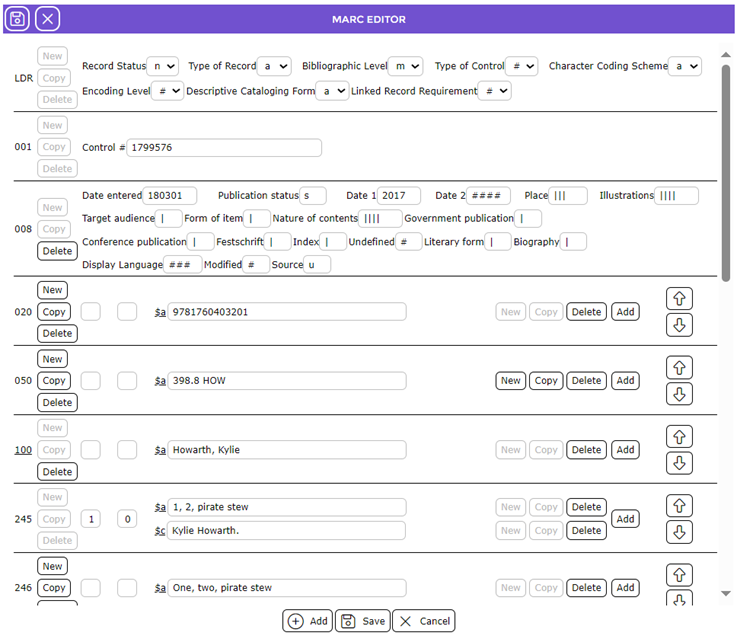Open the Descriptive Cataloging Form dropdown
Image resolution: width=737 pixels, height=639 pixels.
click(332, 91)
